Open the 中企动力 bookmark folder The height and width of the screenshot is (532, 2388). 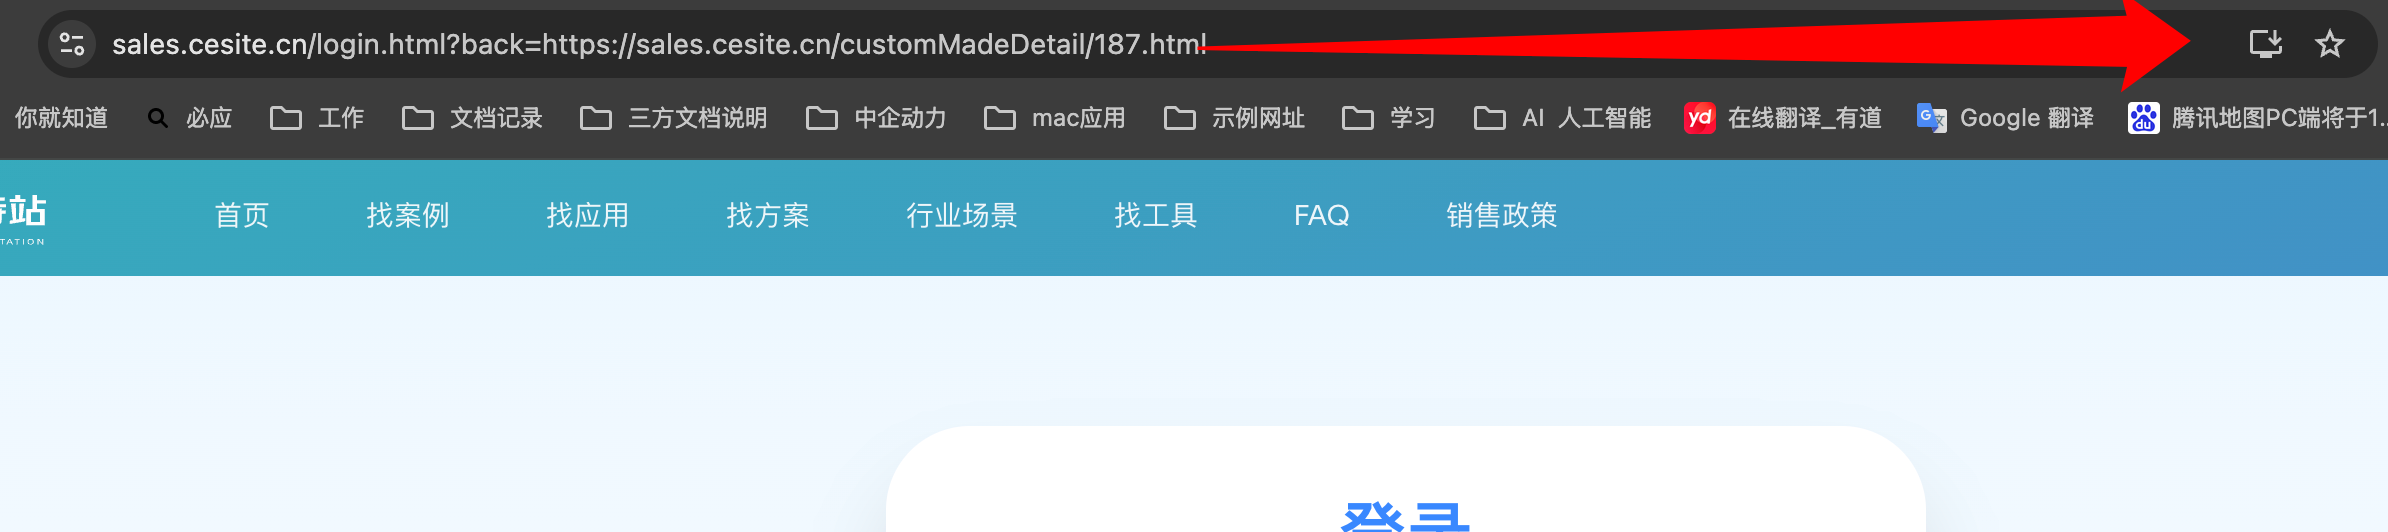(x=876, y=118)
